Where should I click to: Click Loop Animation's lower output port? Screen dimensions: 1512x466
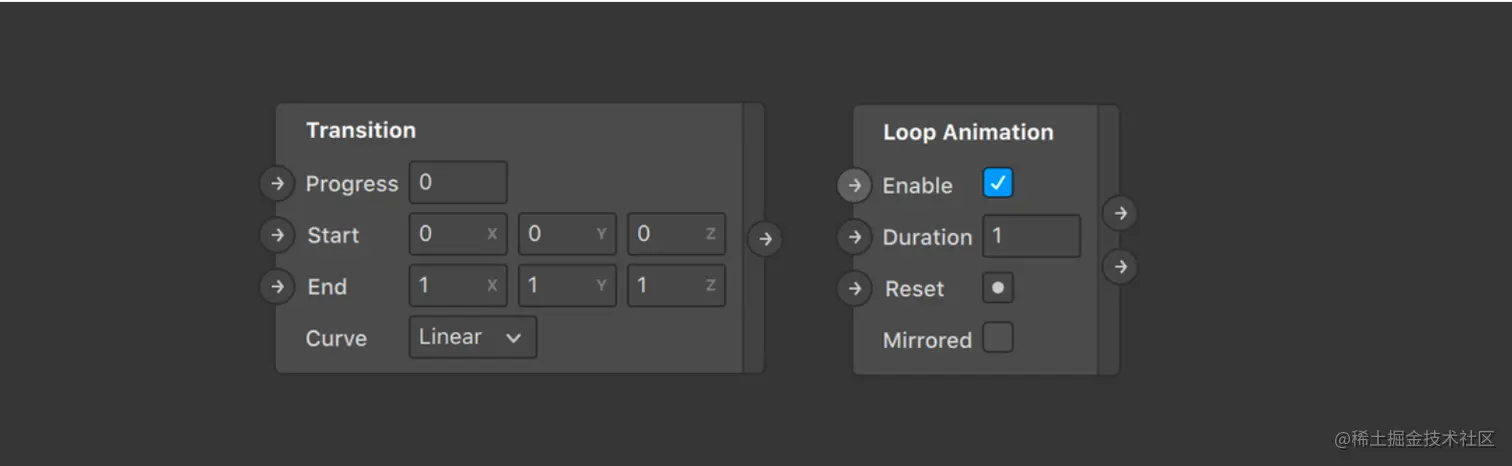click(1120, 267)
